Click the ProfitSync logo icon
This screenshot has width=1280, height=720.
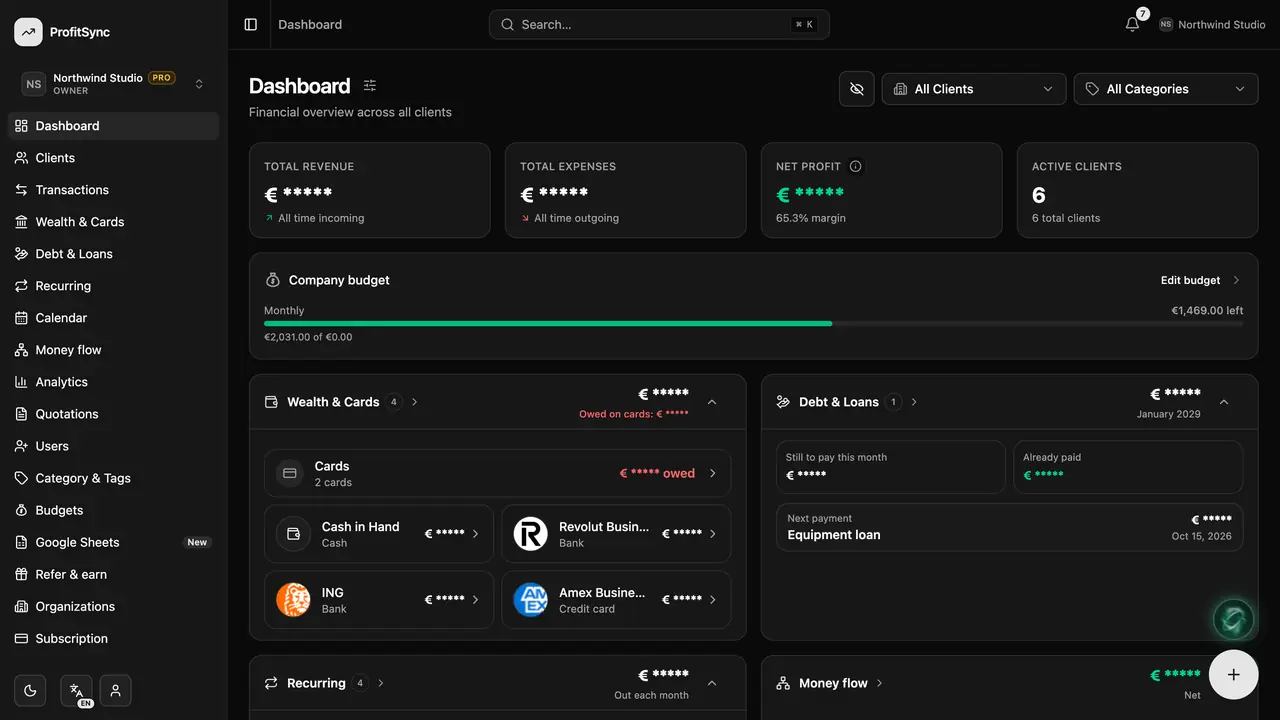[x=28, y=32]
